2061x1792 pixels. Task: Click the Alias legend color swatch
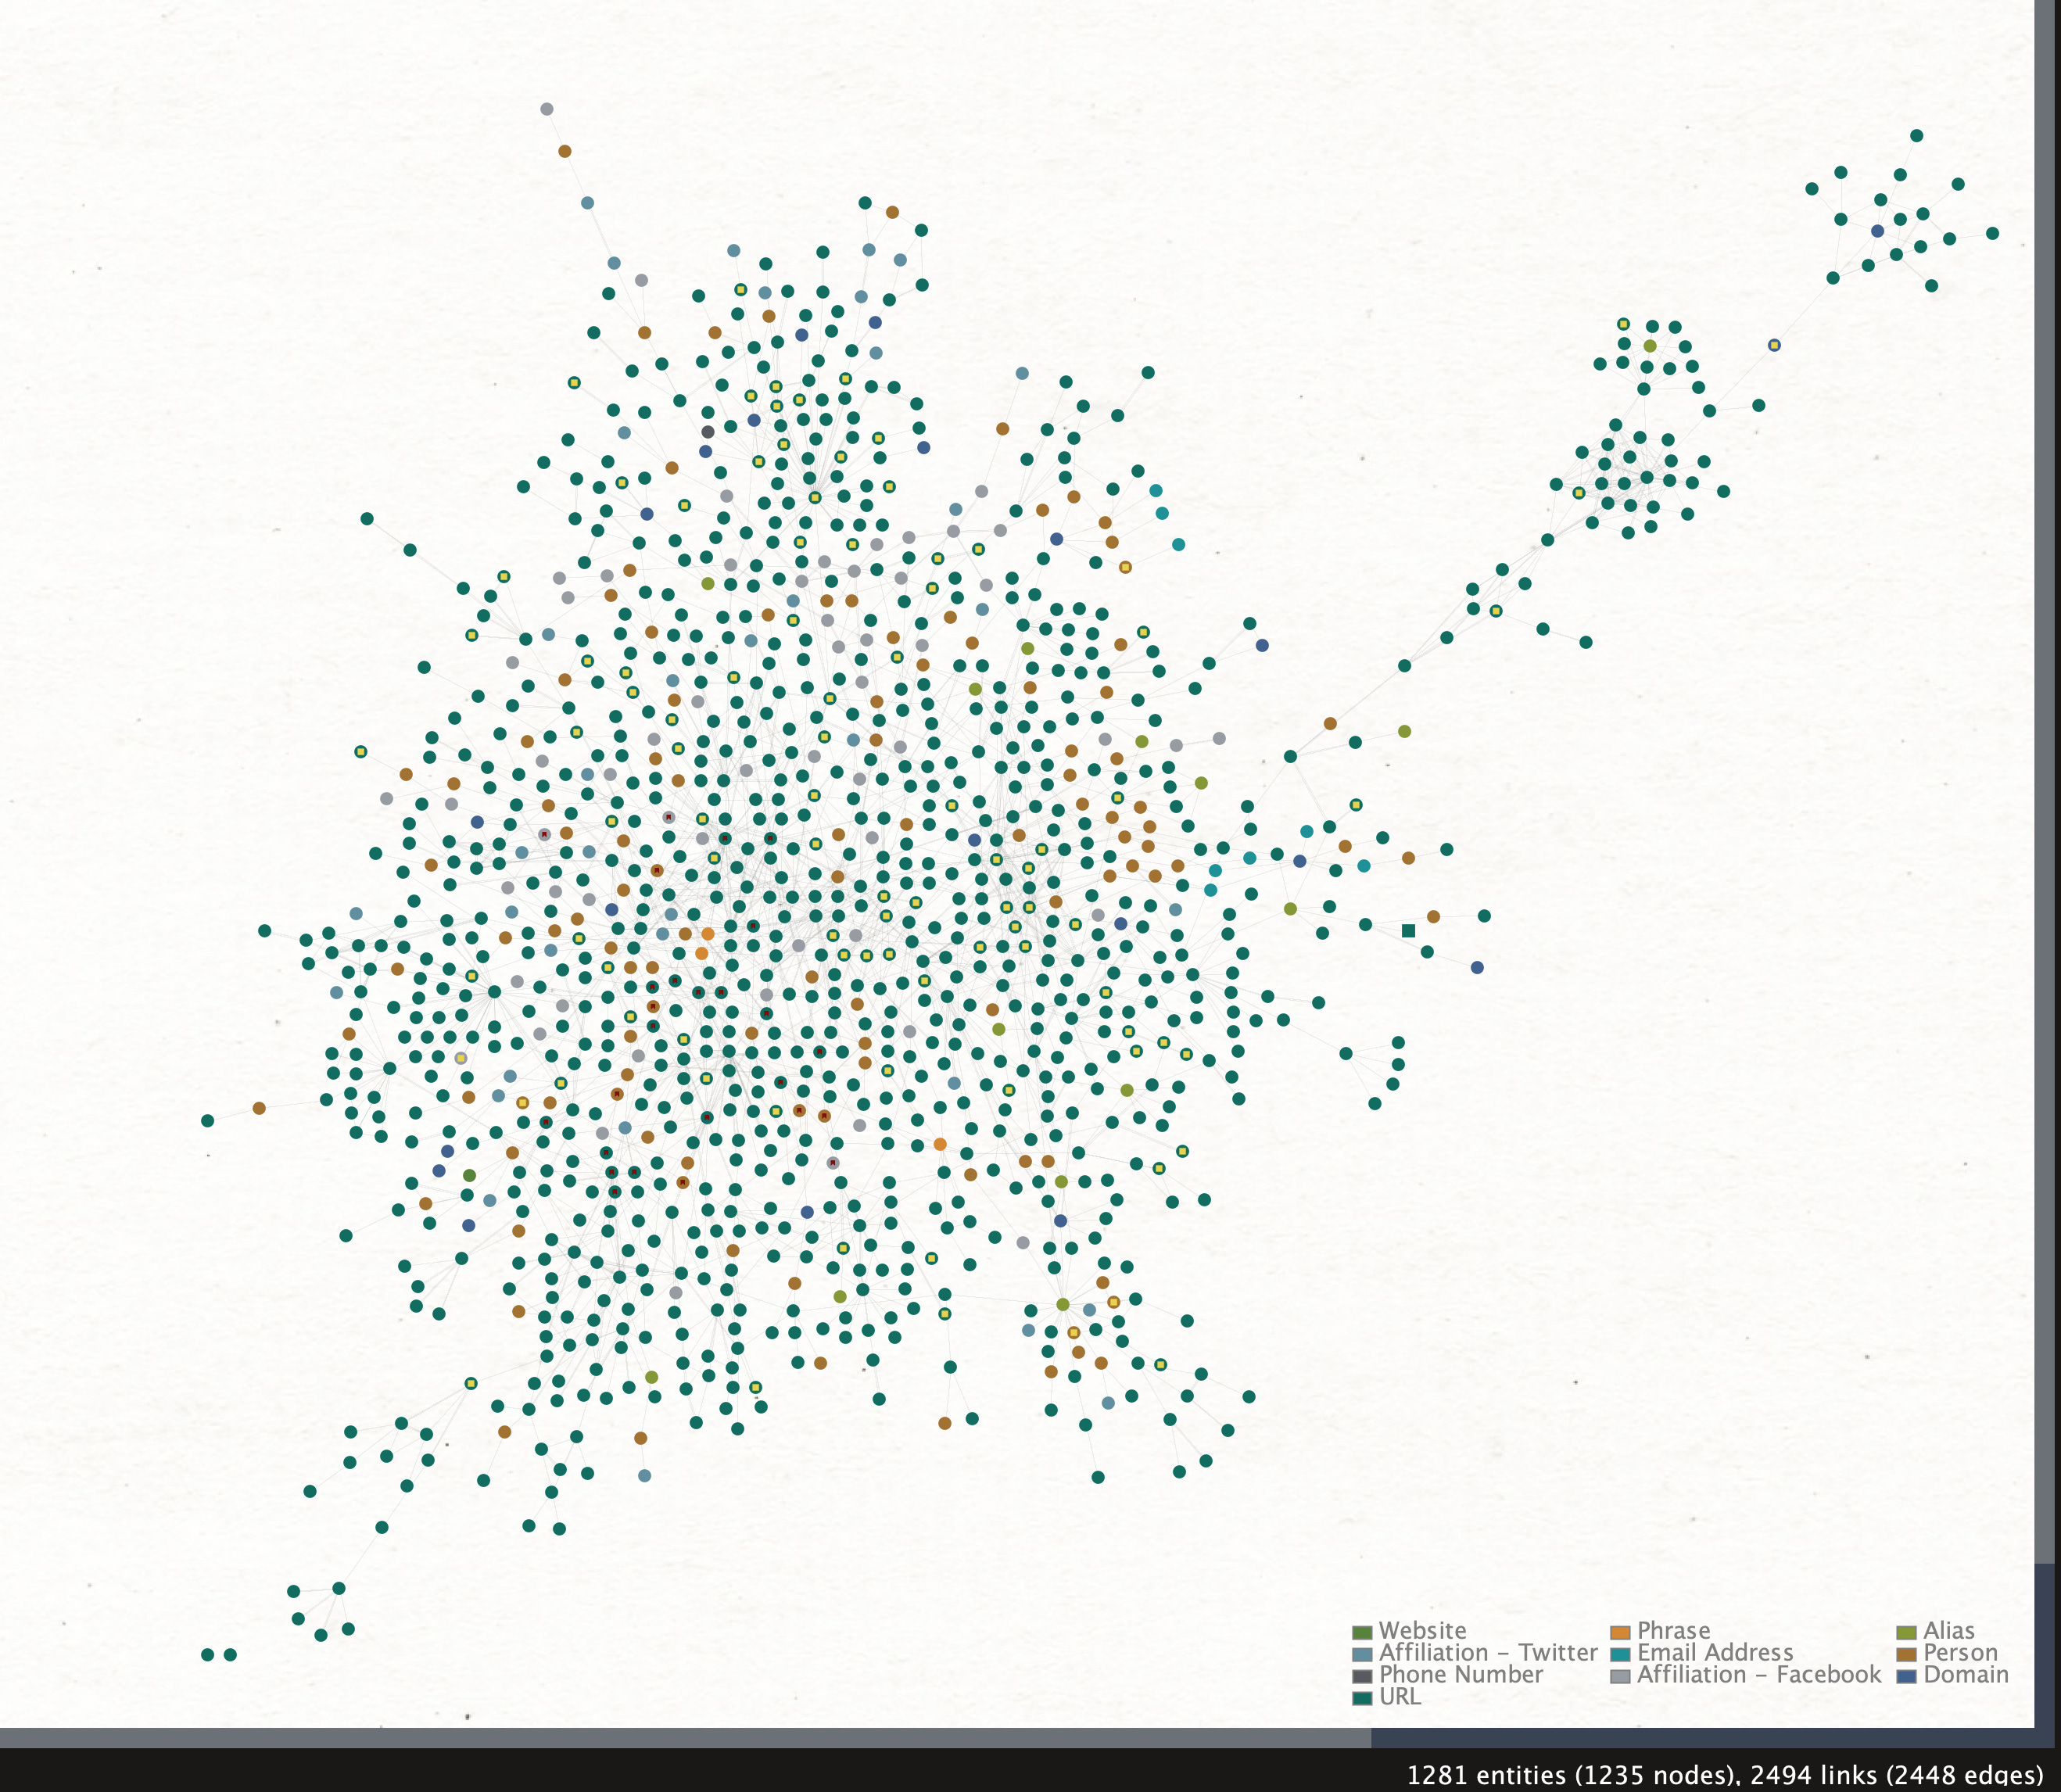[x=1906, y=1632]
